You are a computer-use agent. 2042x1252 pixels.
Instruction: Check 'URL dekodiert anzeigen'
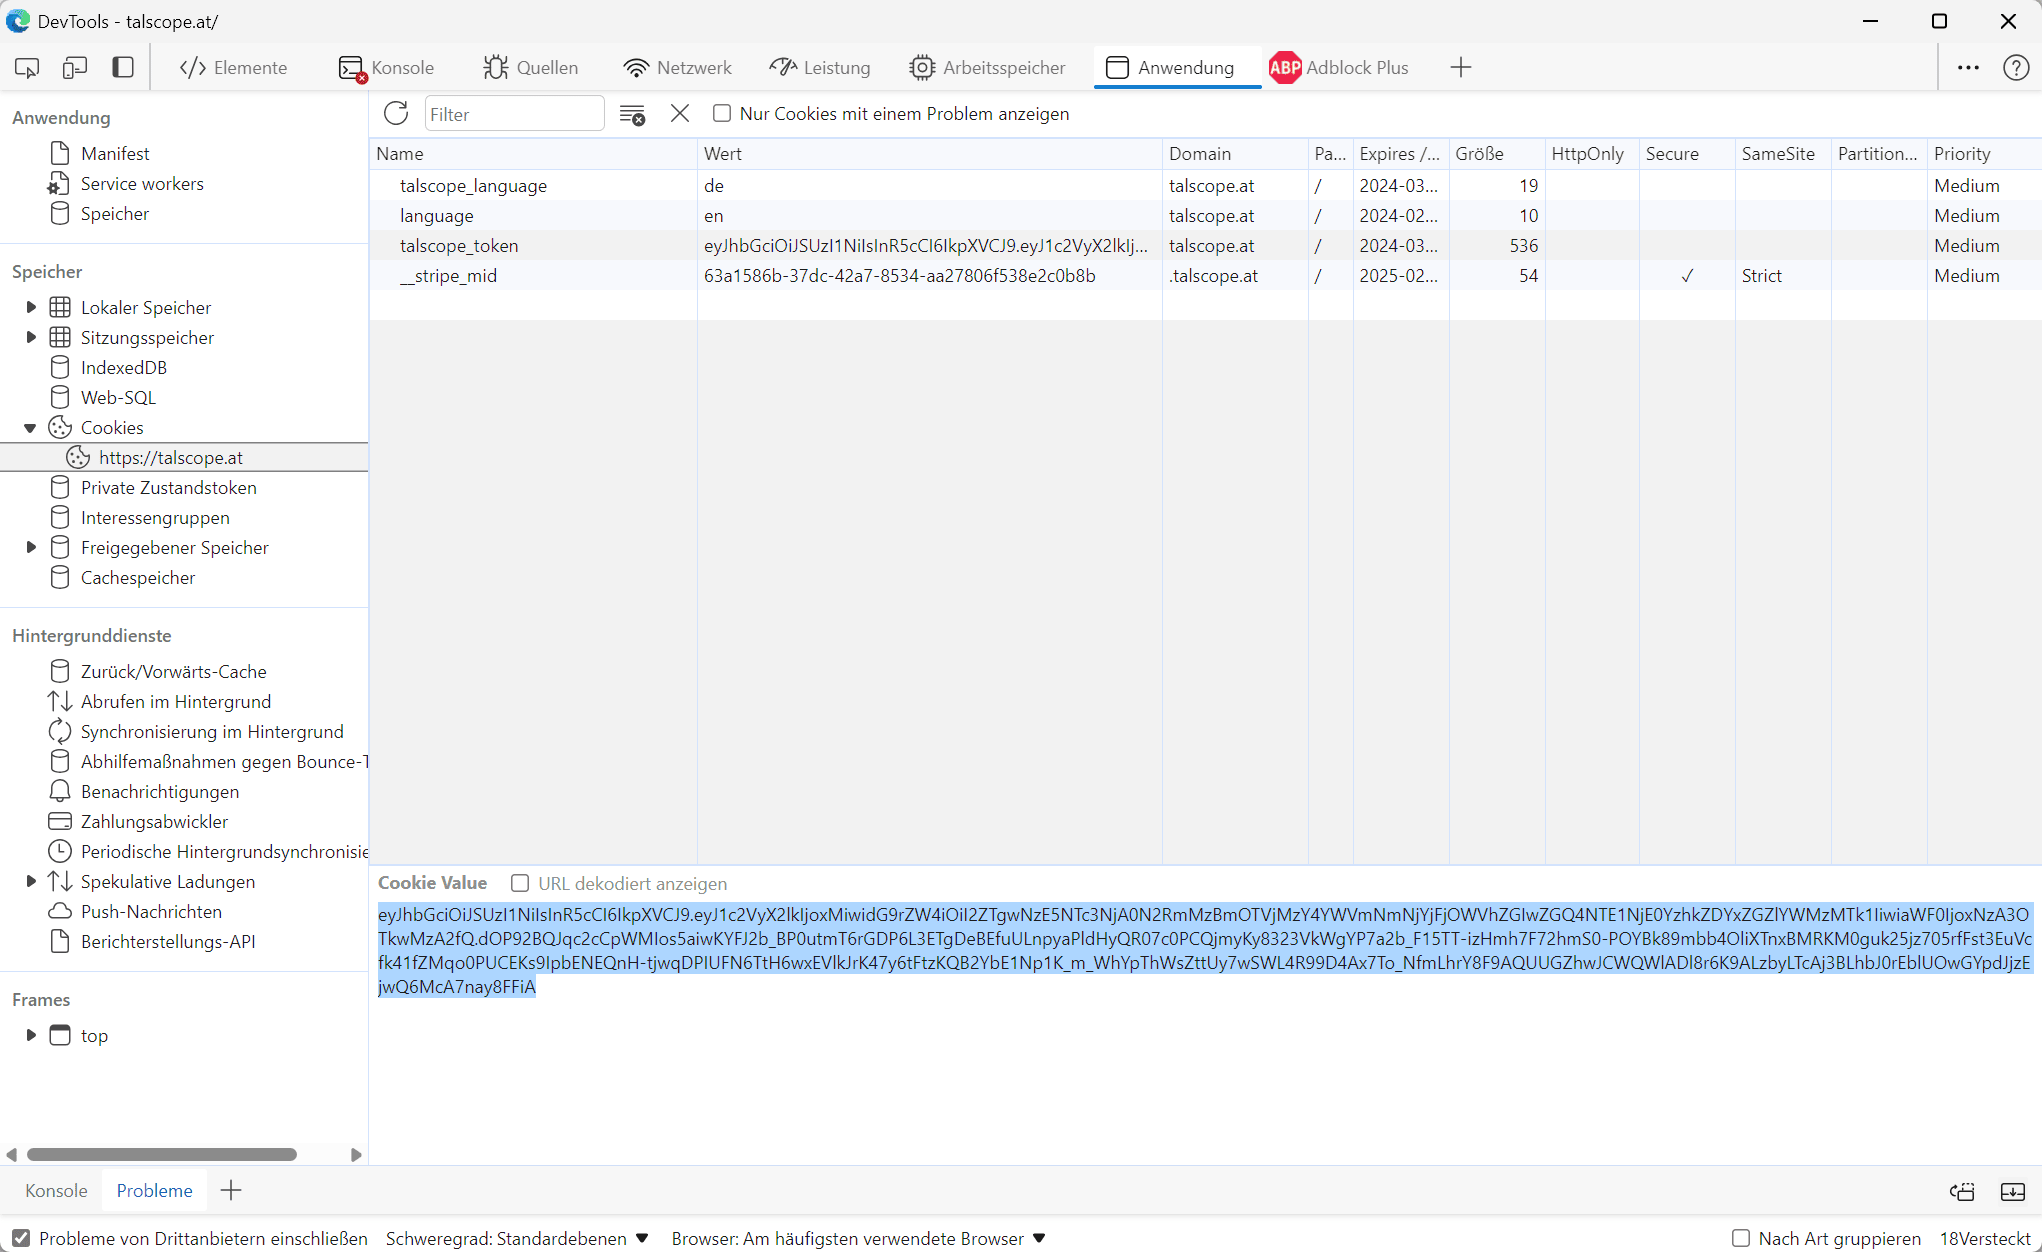pos(520,883)
